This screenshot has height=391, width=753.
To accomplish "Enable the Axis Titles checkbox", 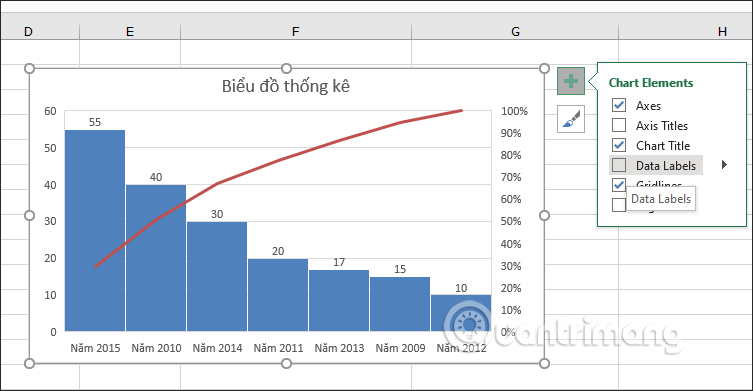I will [619, 125].
